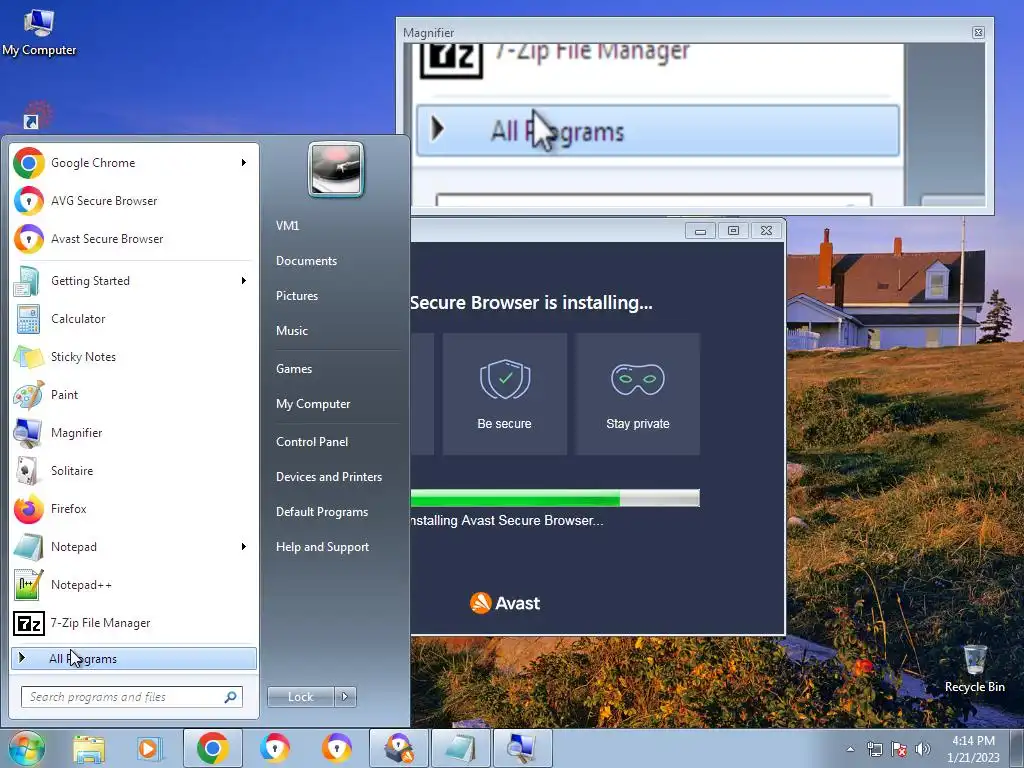Open Music from Start menu
1024x768 pixels.
(291, 330)
